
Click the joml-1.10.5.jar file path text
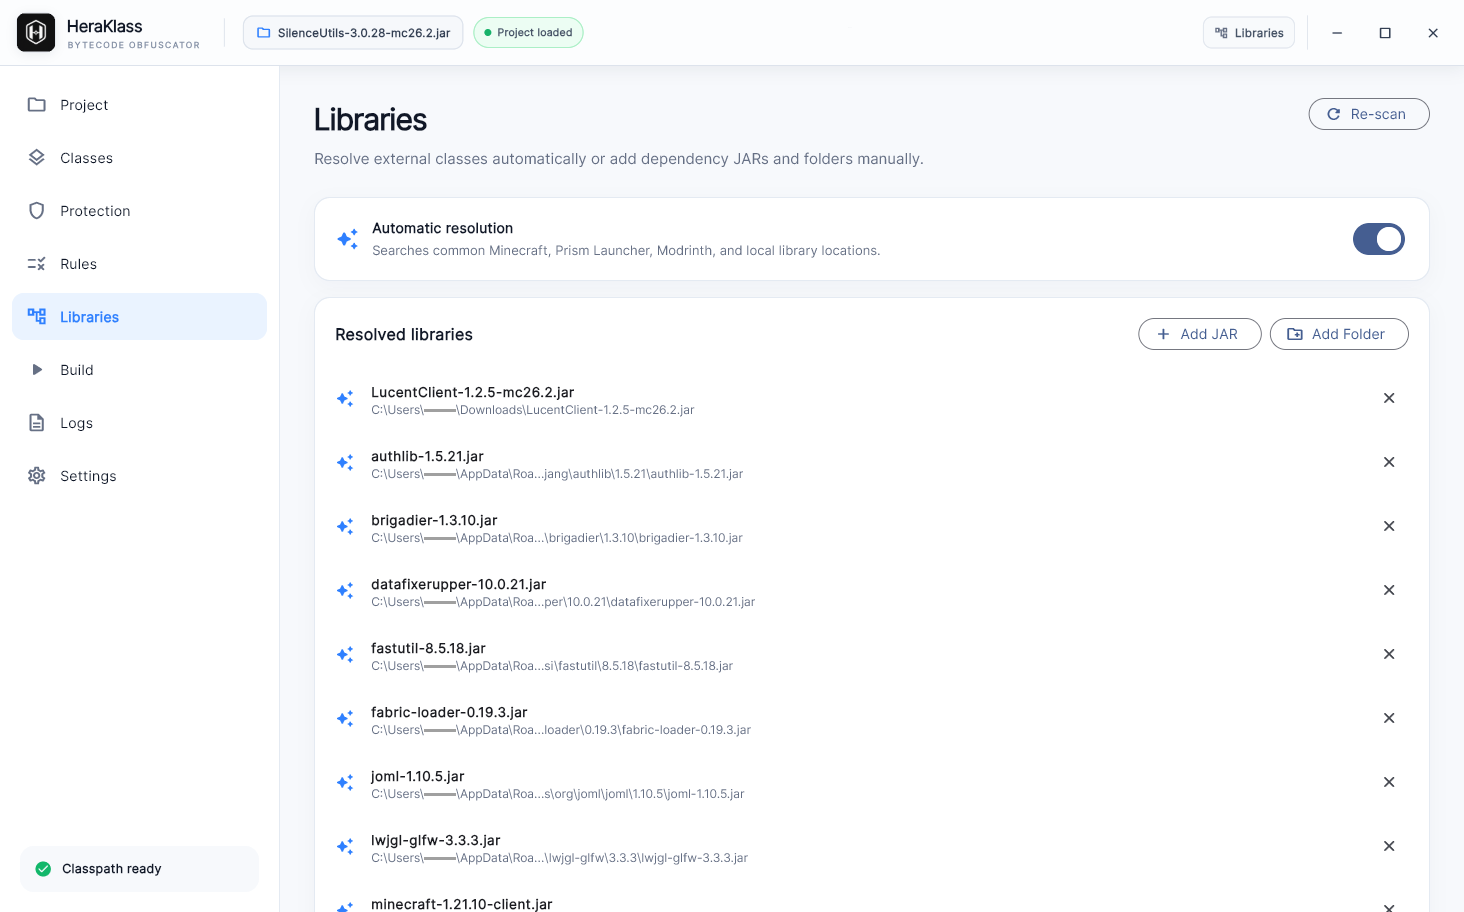click(x=558, y=794)
